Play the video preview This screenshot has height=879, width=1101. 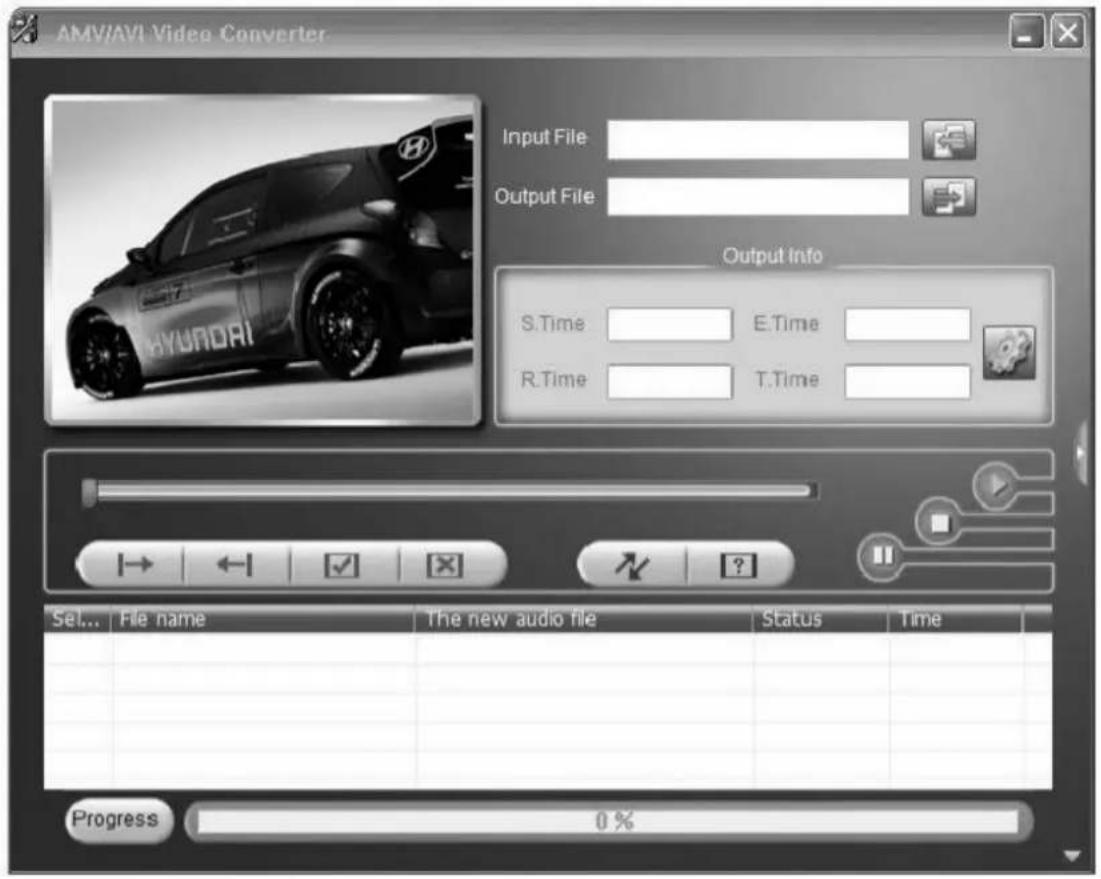pos(996,485)
